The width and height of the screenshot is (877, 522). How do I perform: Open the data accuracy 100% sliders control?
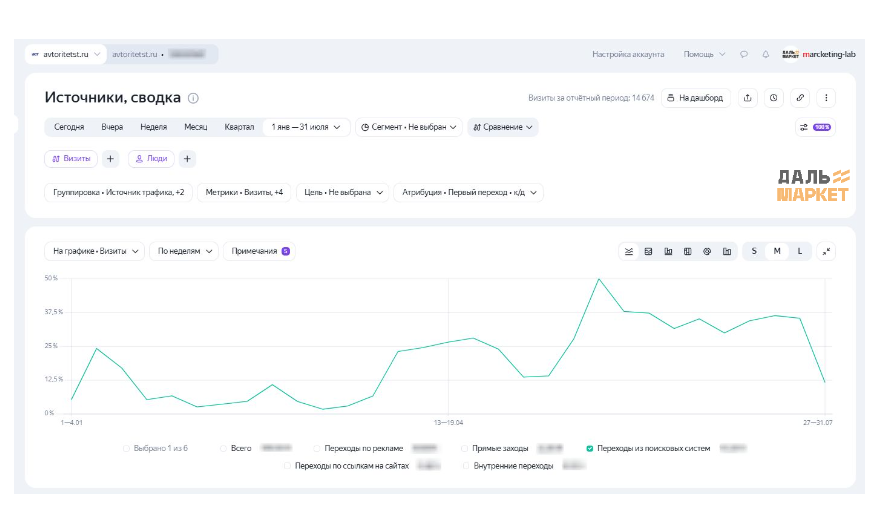coord(815,128)
